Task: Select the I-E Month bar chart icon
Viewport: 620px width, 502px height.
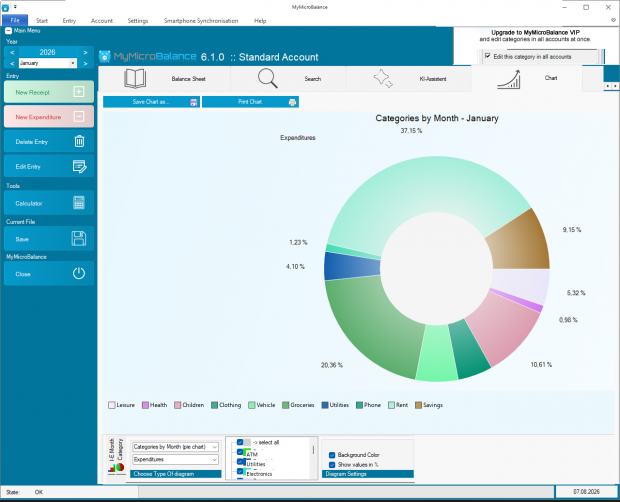Action: pos(112,468)
